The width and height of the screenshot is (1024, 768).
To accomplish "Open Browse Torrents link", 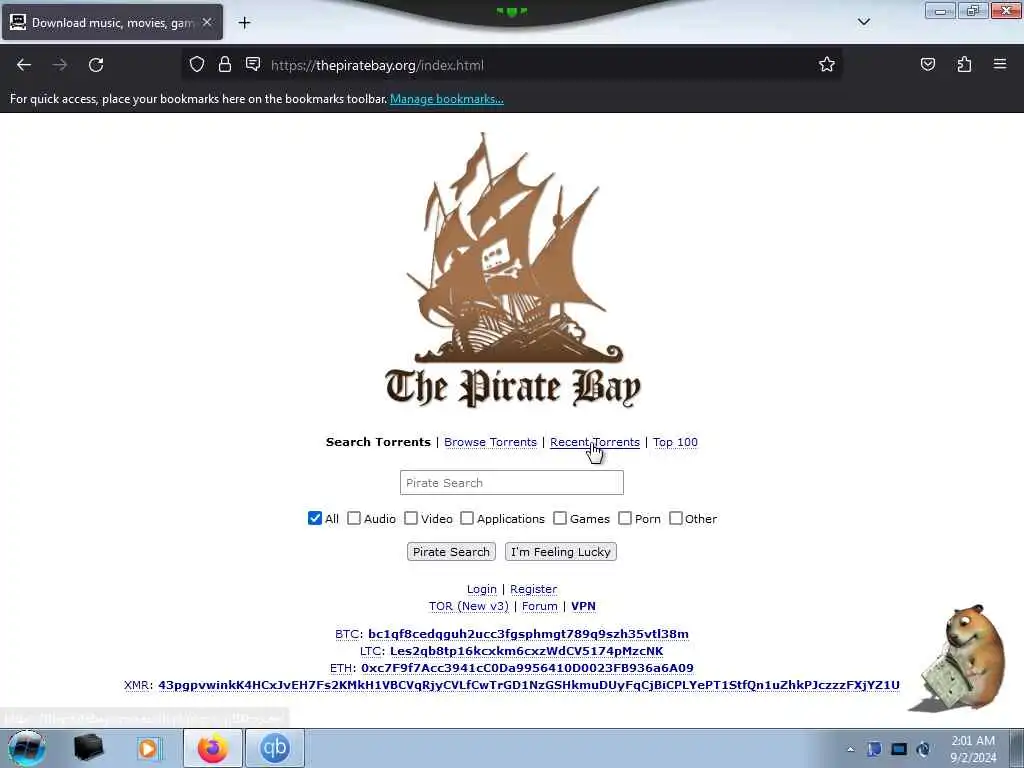I will coord(490,442).
